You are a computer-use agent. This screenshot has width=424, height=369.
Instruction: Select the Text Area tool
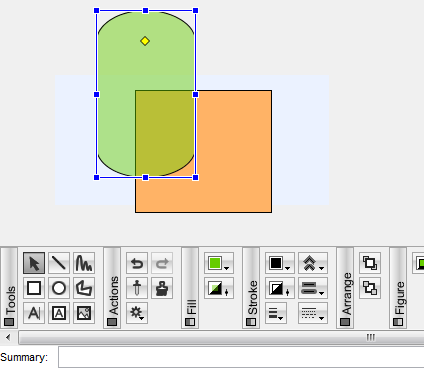click(x=59, y=313)
